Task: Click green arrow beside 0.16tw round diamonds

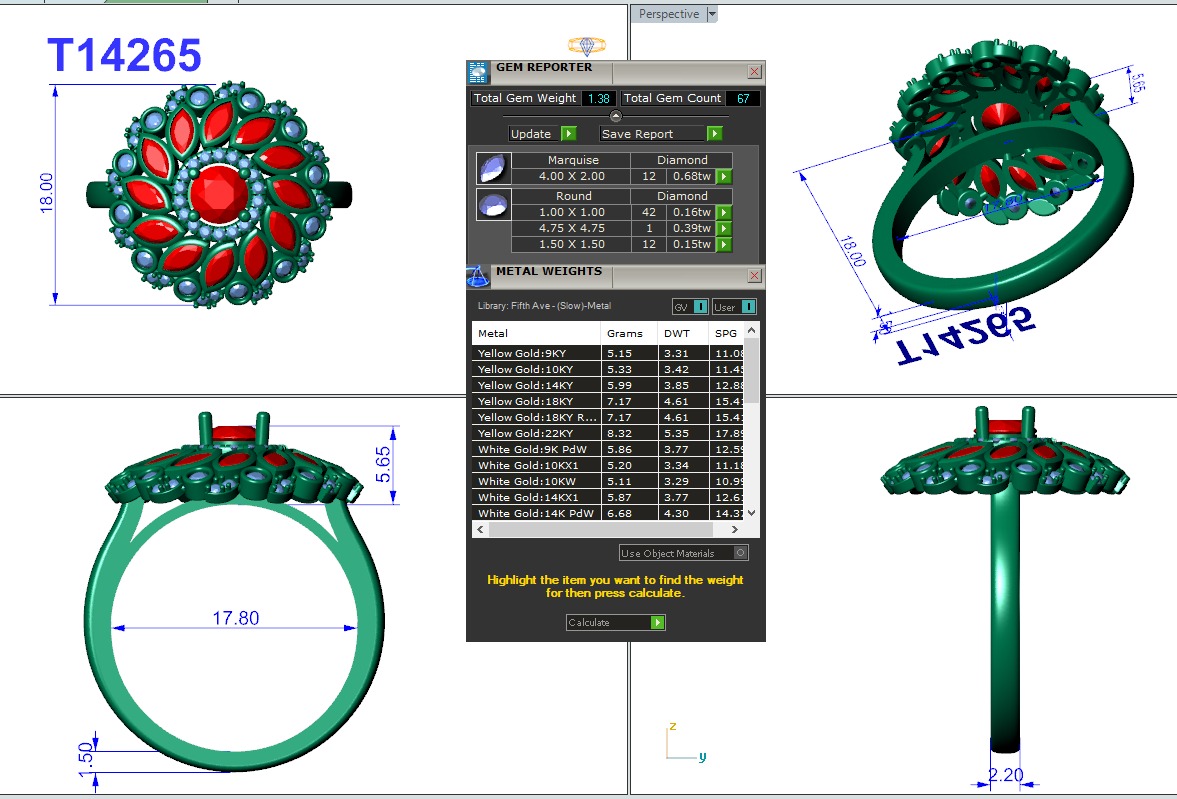Action: point(724,213)
